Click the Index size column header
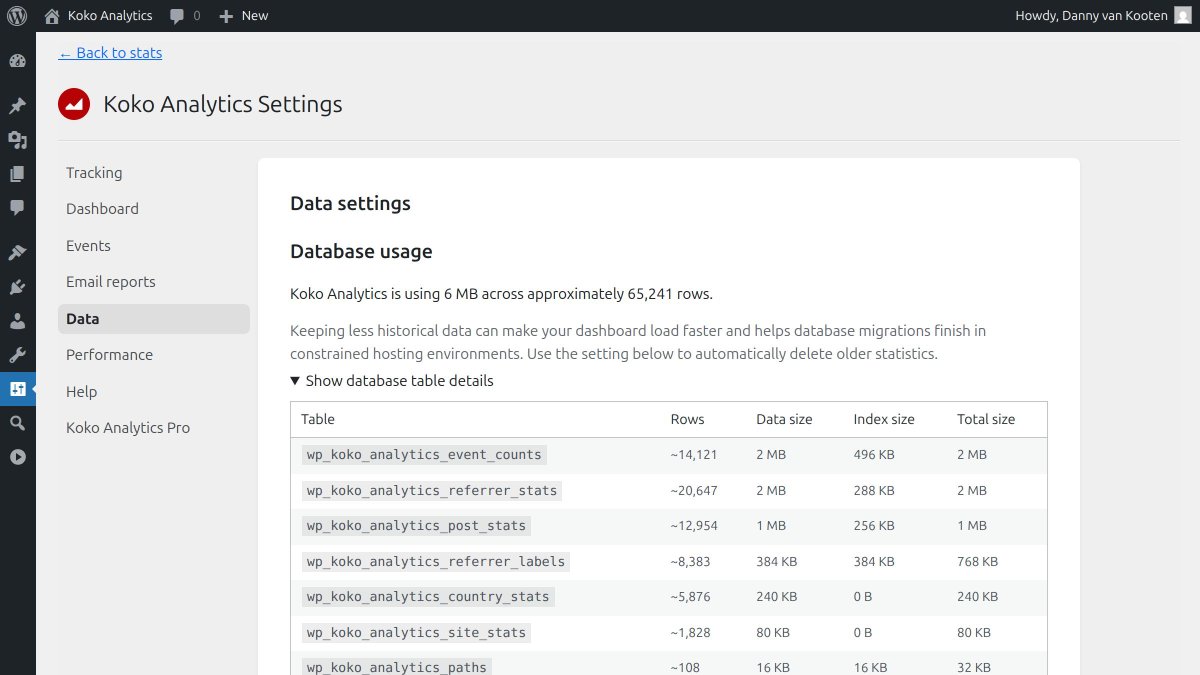The image size is (1200, 675). click(x=884, y=420)
